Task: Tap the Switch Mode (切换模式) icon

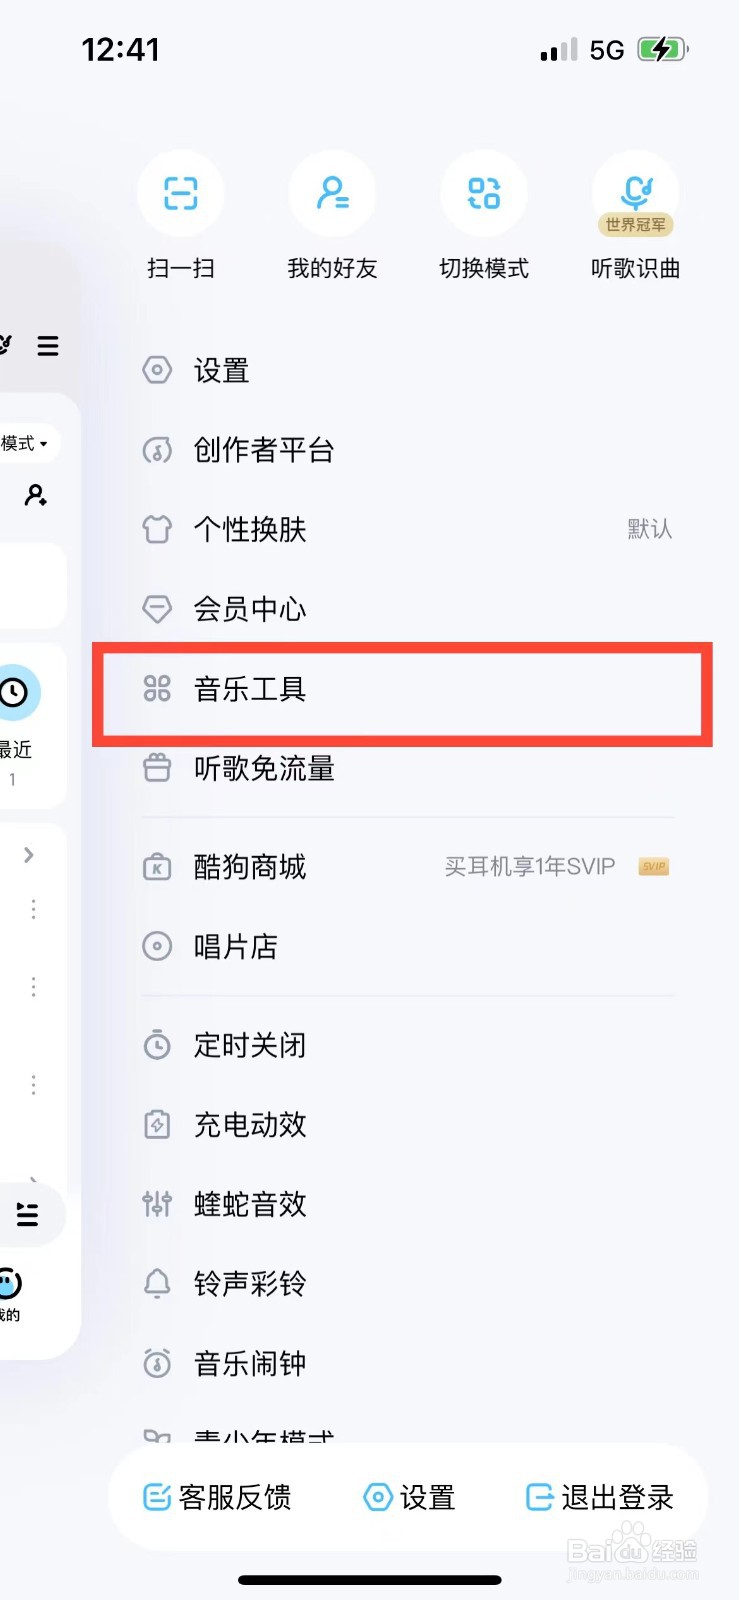Action: click(x=484, y=193)
